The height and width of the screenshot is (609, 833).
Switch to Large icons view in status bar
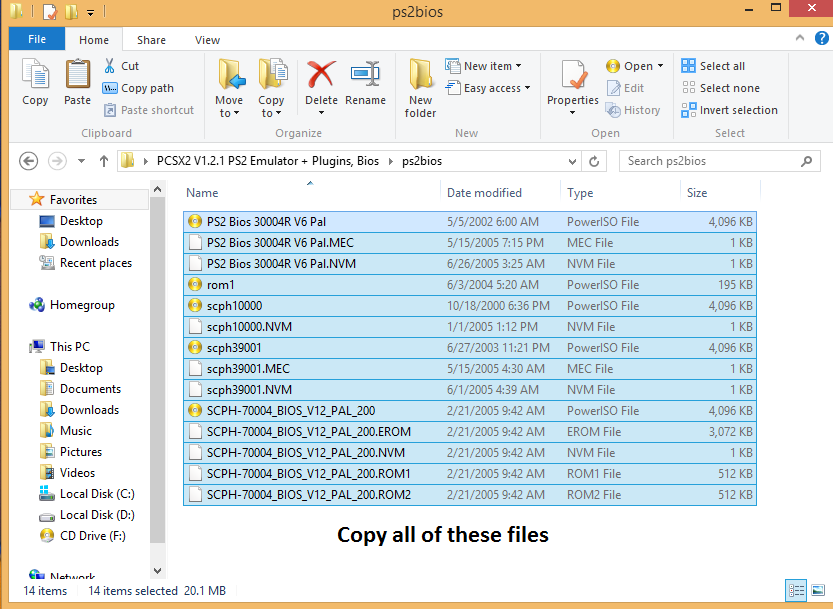coord(818,590)
